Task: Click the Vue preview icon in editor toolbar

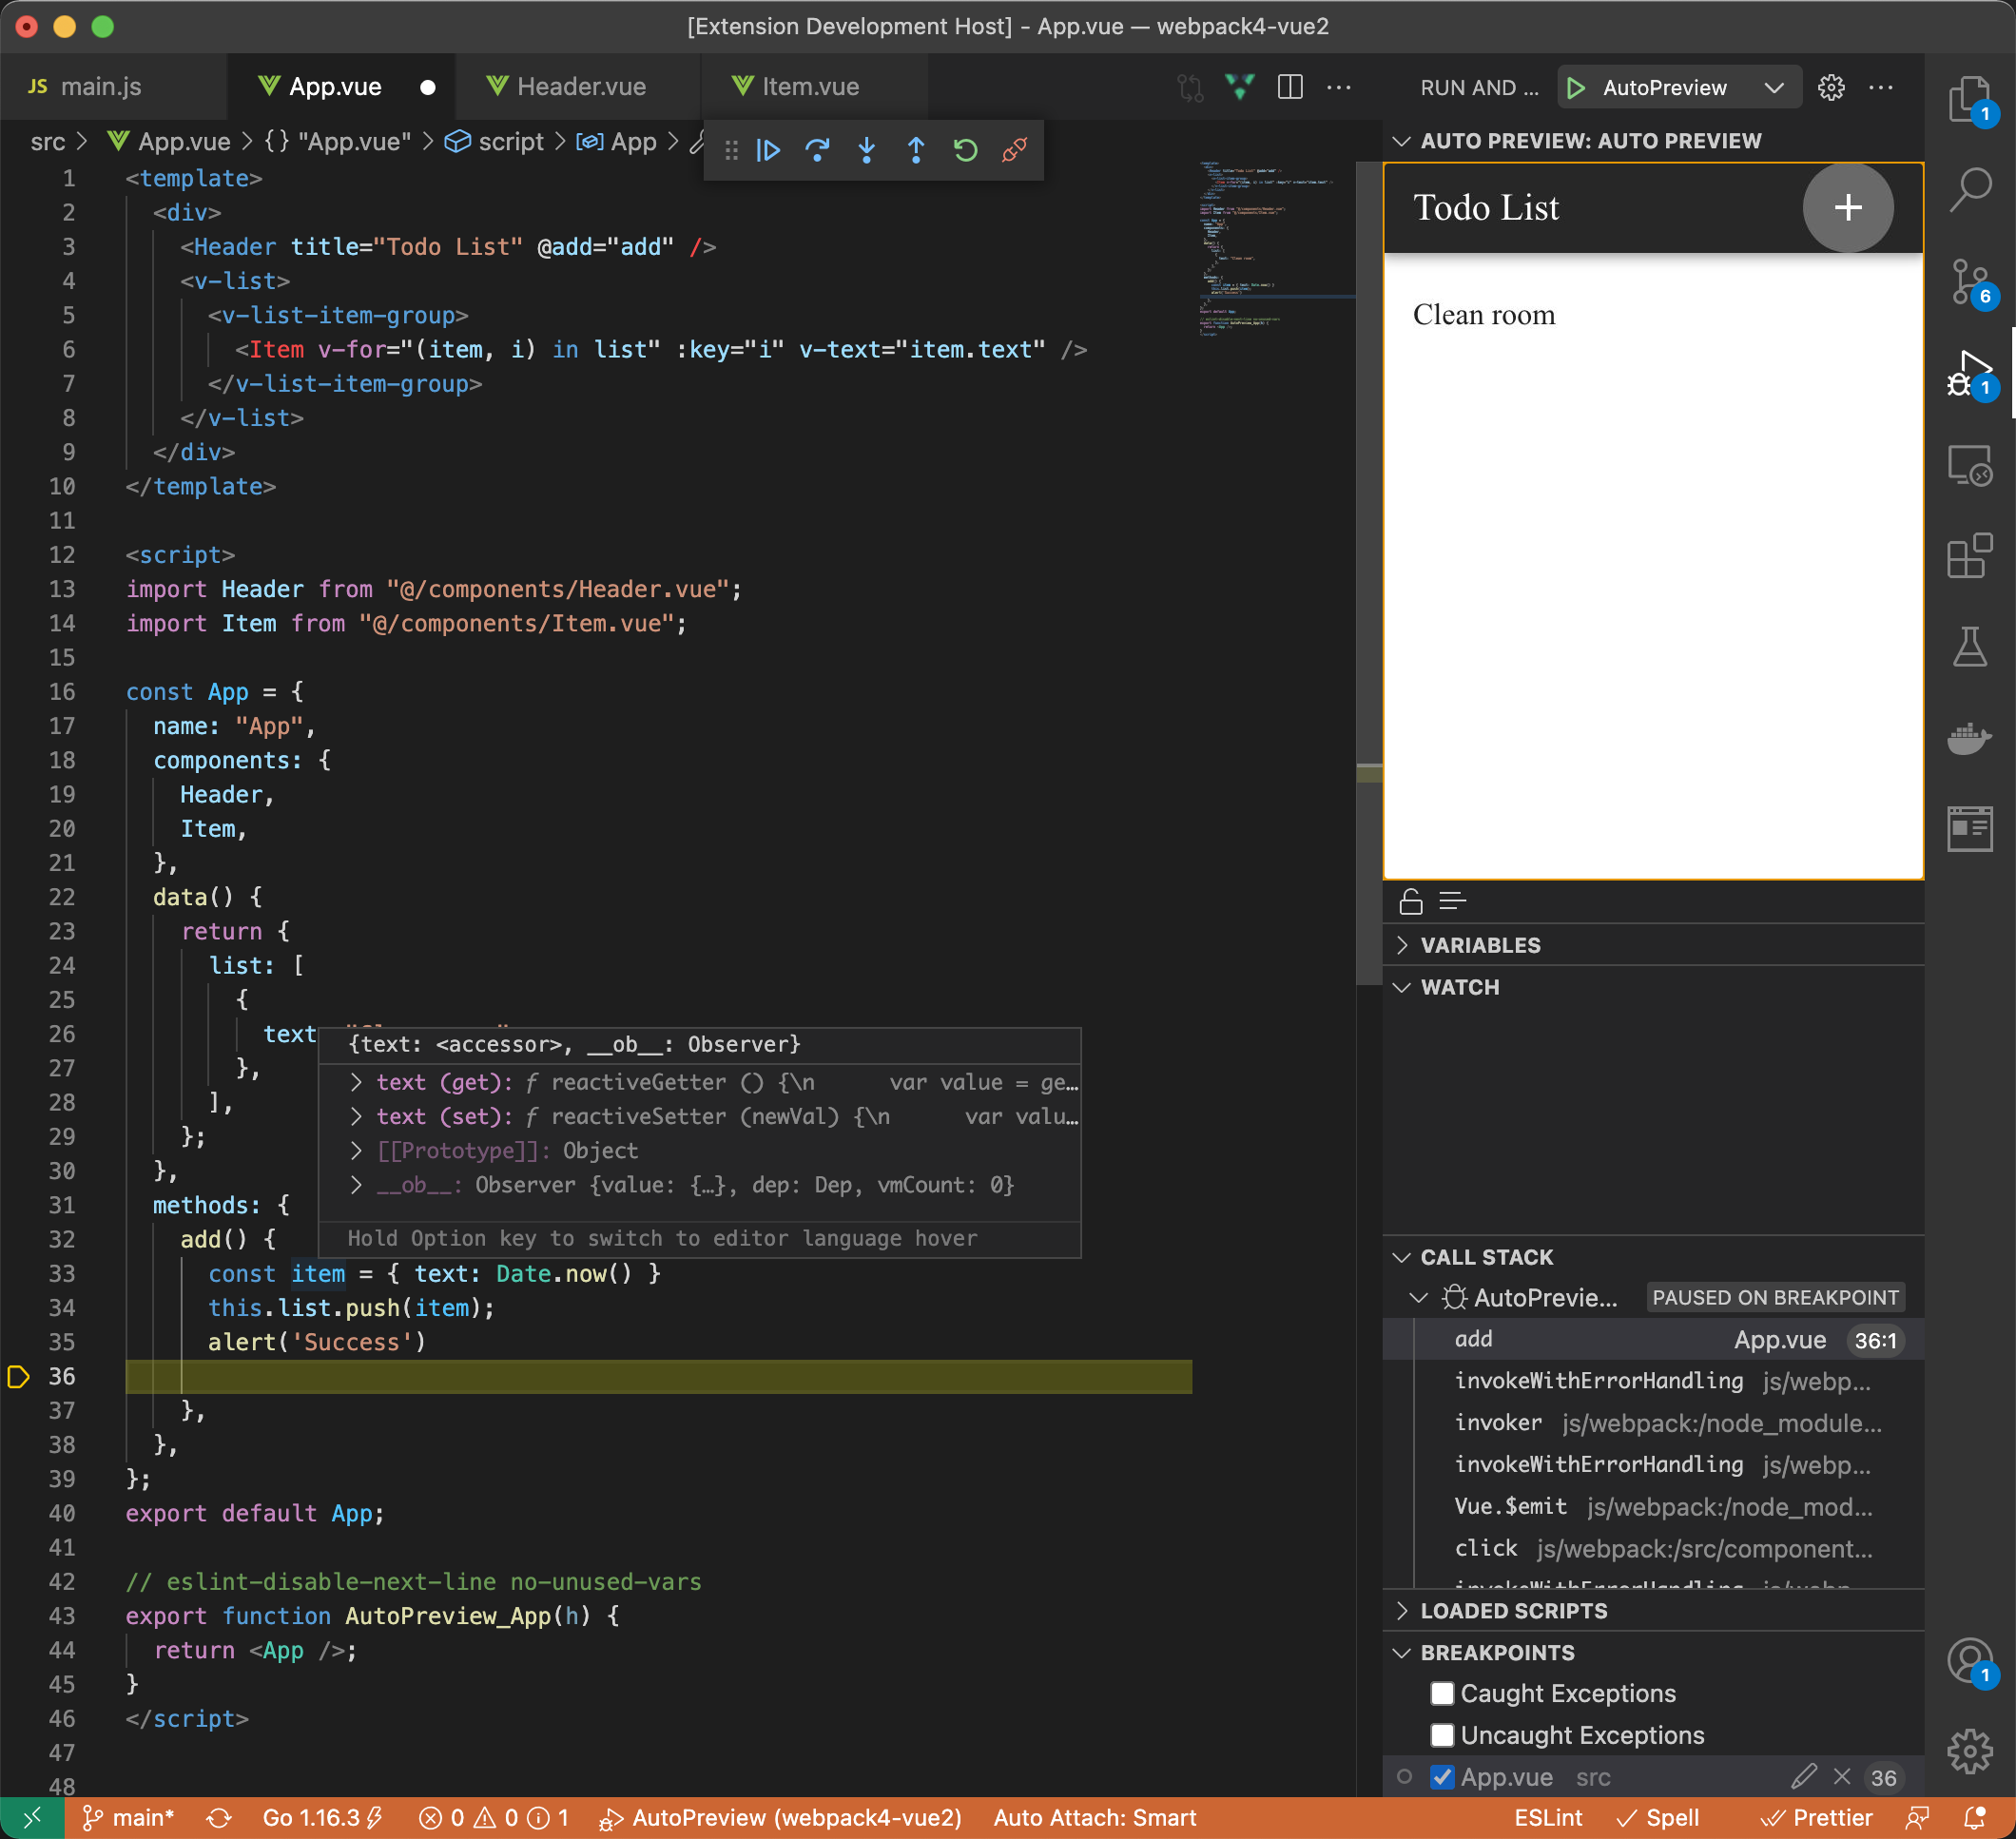Action: tap(1240, 87)
